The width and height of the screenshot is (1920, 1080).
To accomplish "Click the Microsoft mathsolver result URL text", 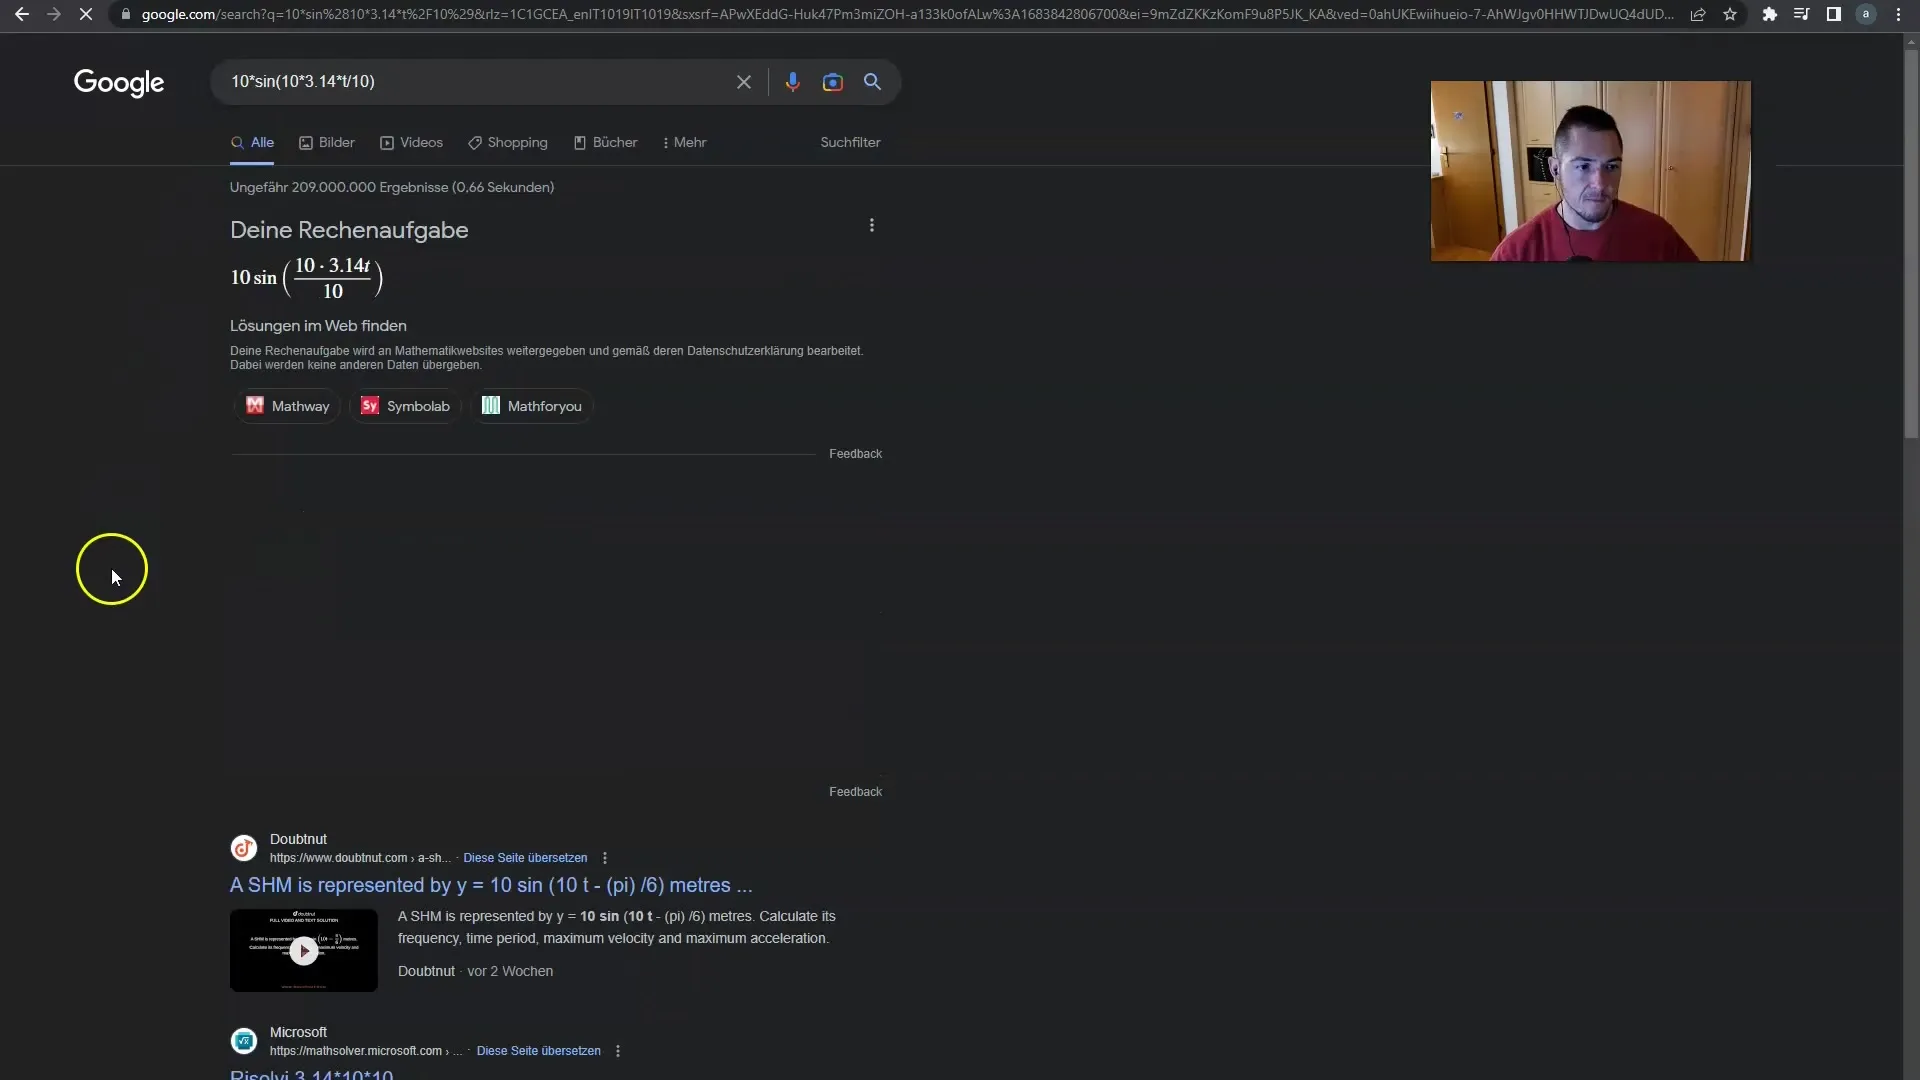I will point(366,1051).
